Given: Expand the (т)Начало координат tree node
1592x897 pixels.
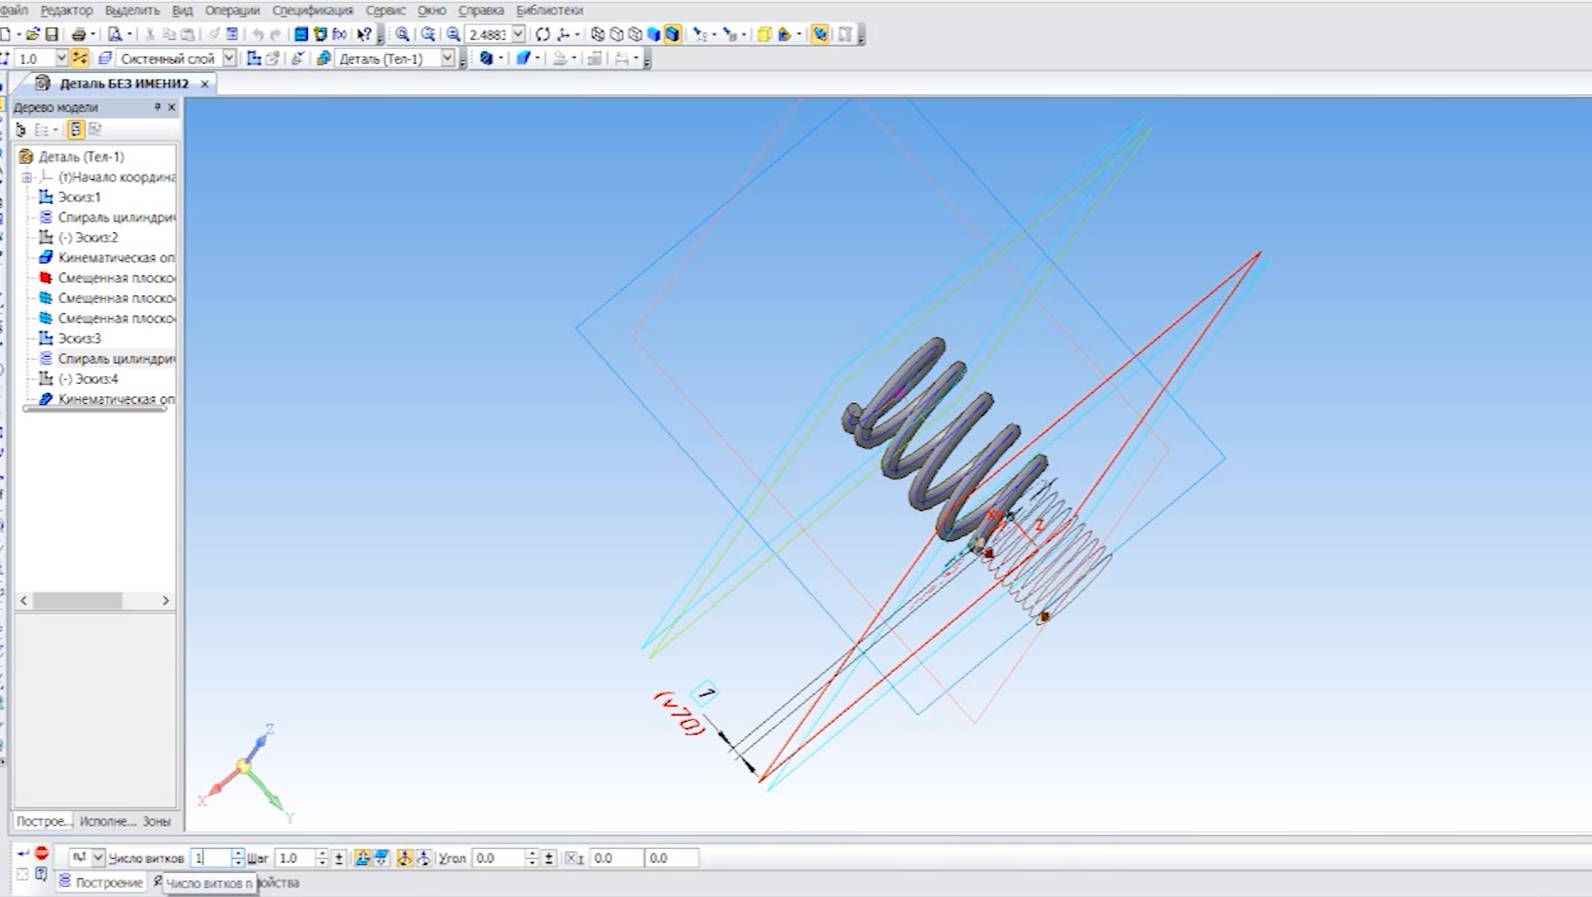Looking at the screenshot, I should pos(27,177).
